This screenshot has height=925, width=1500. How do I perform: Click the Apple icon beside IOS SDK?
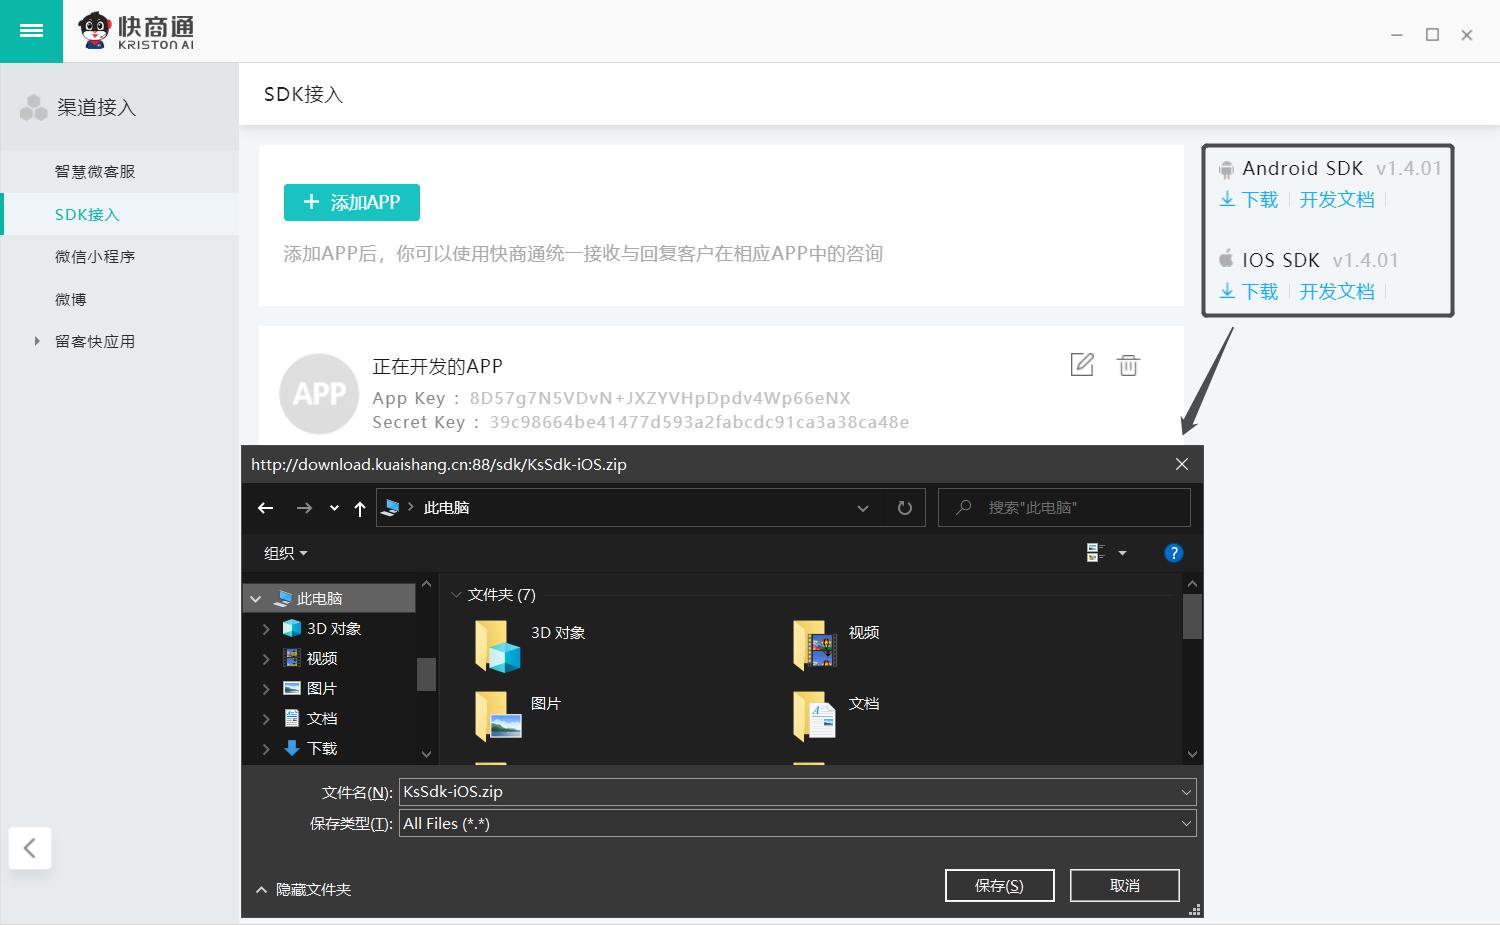pos(1226,259)
